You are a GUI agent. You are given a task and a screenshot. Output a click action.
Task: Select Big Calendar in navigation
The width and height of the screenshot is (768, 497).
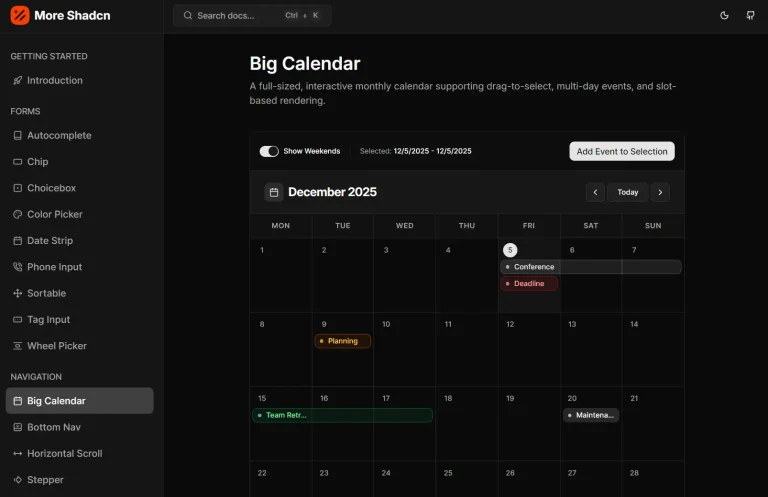[x=80, y=401]
